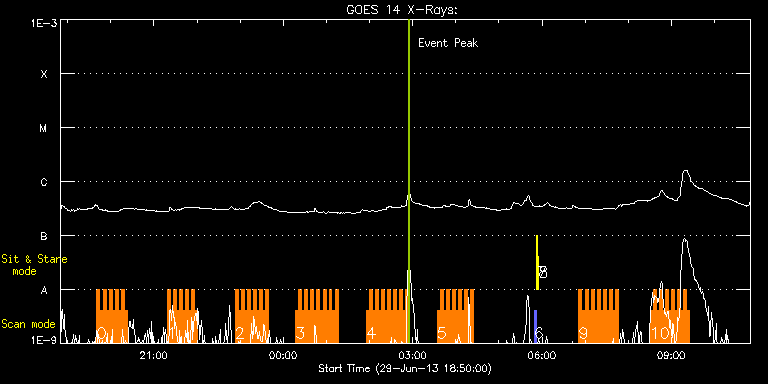Click orange scan block numbered 4
Viewport: 768px width, 384px height.
387,316
